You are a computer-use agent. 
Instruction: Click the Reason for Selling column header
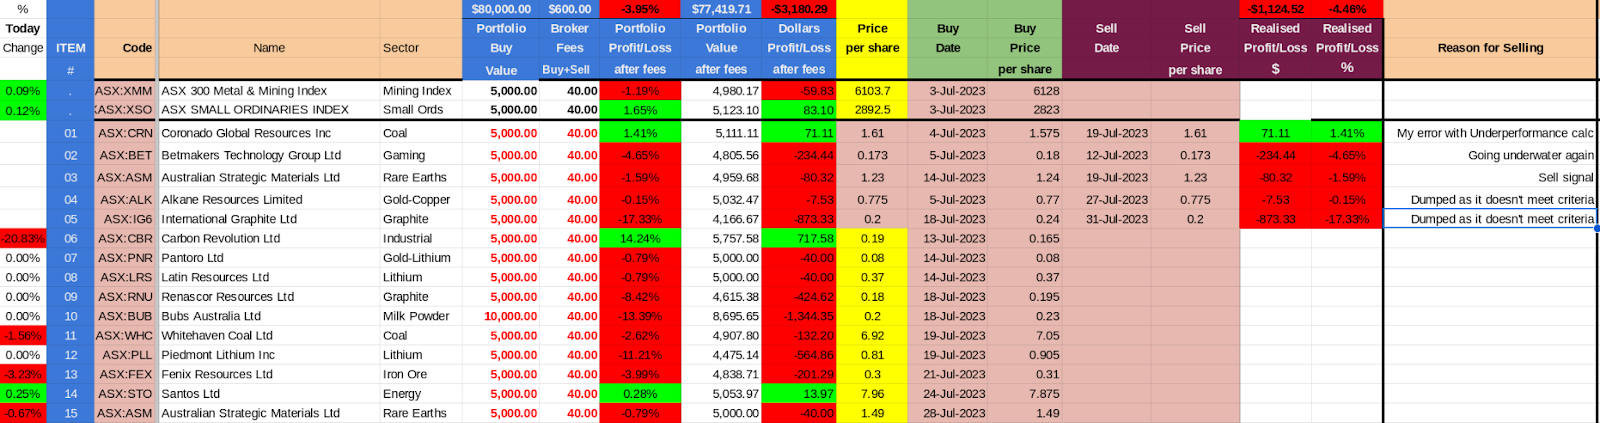coord(1491,48)
